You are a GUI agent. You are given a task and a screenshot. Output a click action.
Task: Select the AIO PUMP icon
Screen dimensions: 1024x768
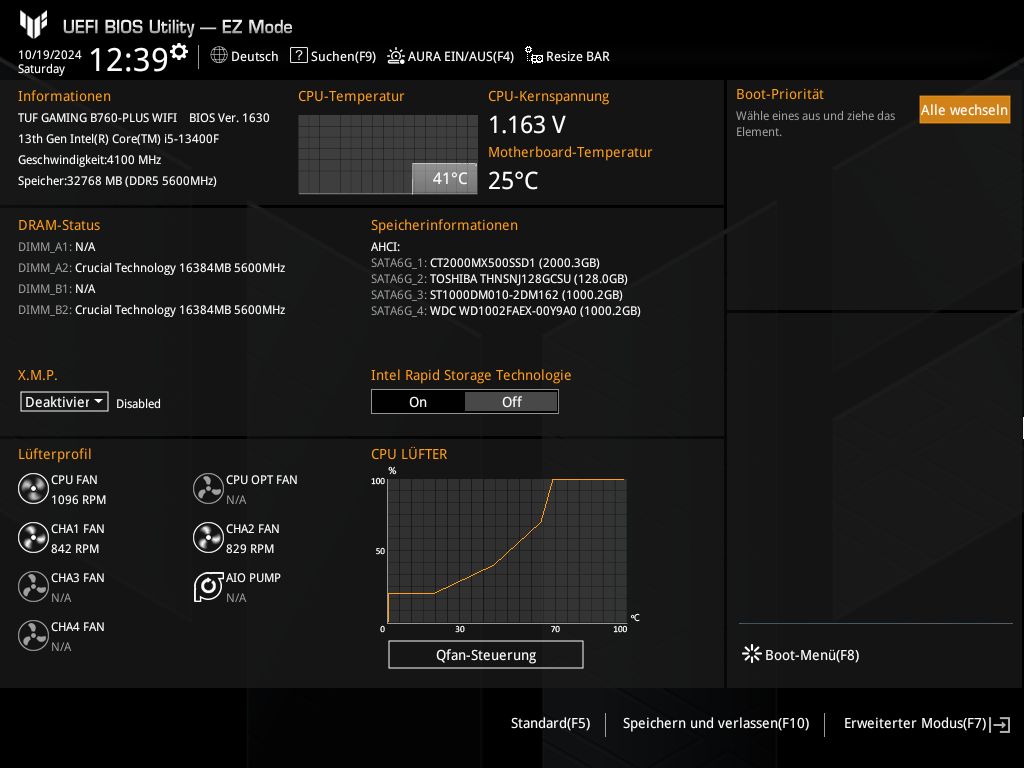[208, 586]
